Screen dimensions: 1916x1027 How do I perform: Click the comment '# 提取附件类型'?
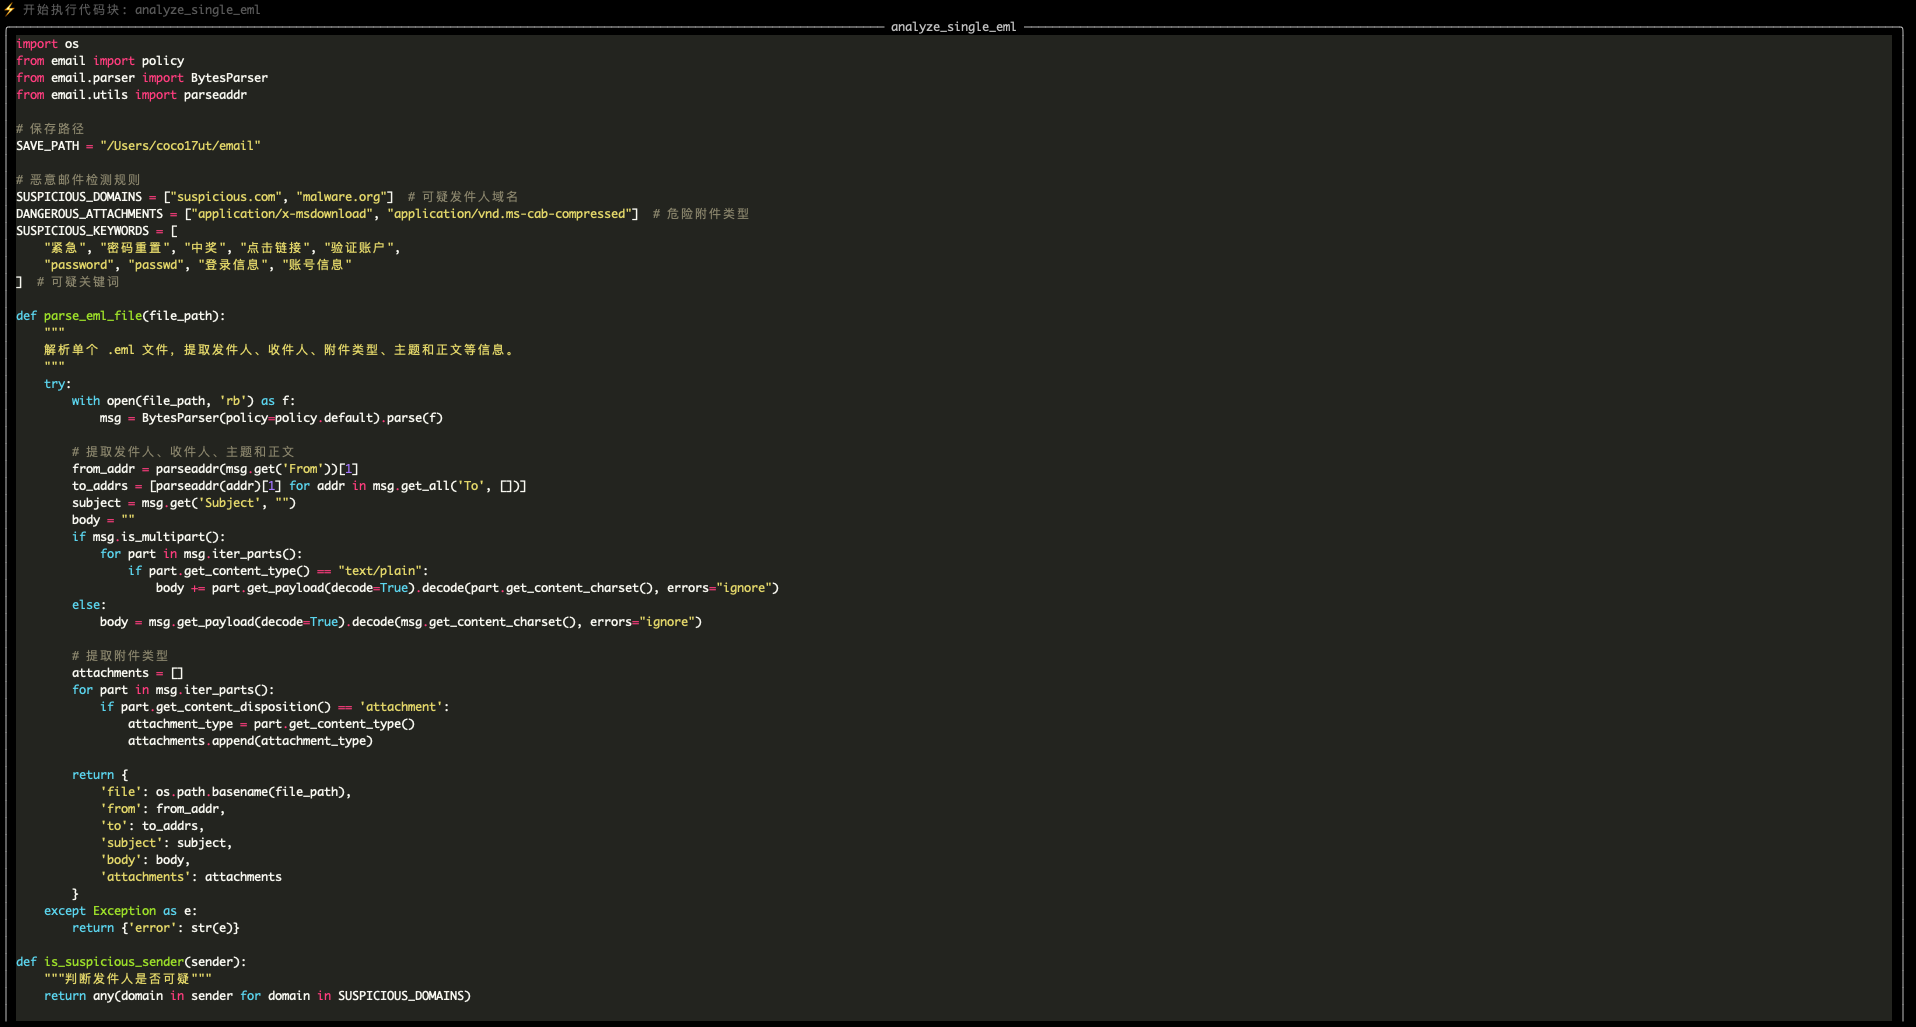[120, 656]
